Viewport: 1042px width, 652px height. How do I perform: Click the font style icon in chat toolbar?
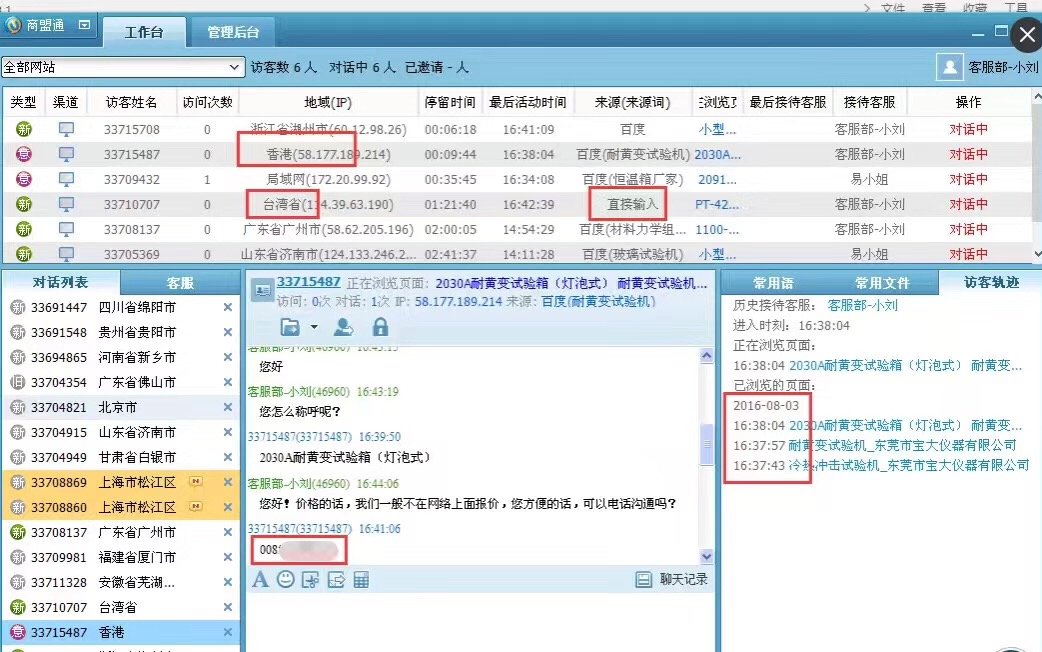coord(260,579)
